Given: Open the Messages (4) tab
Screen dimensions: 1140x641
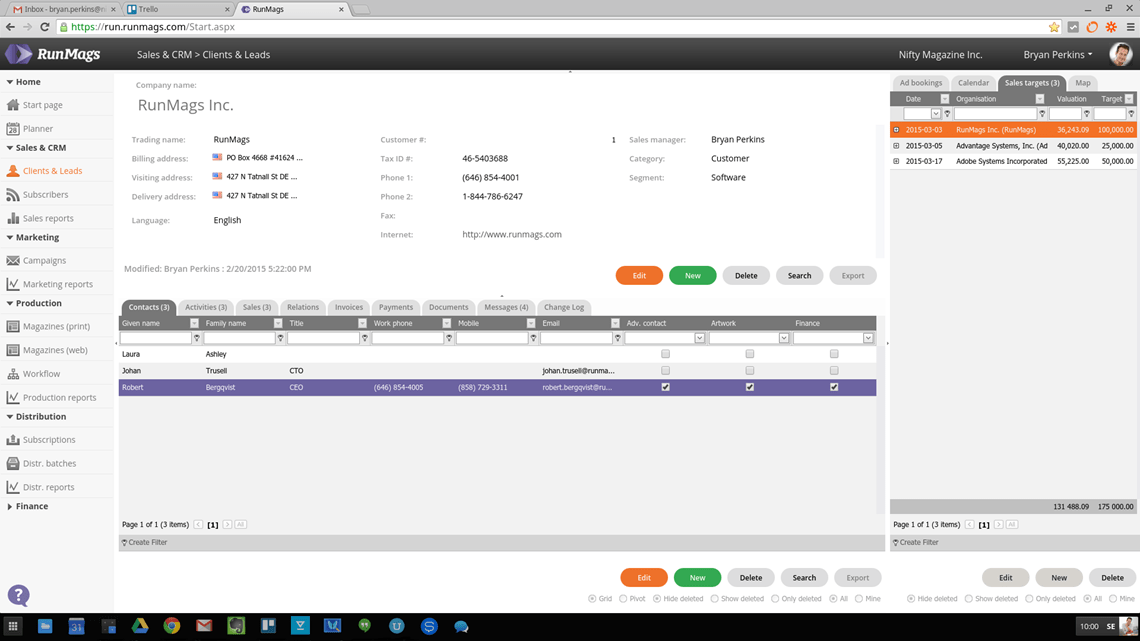Looking at the screenshot, I should 506,307.
